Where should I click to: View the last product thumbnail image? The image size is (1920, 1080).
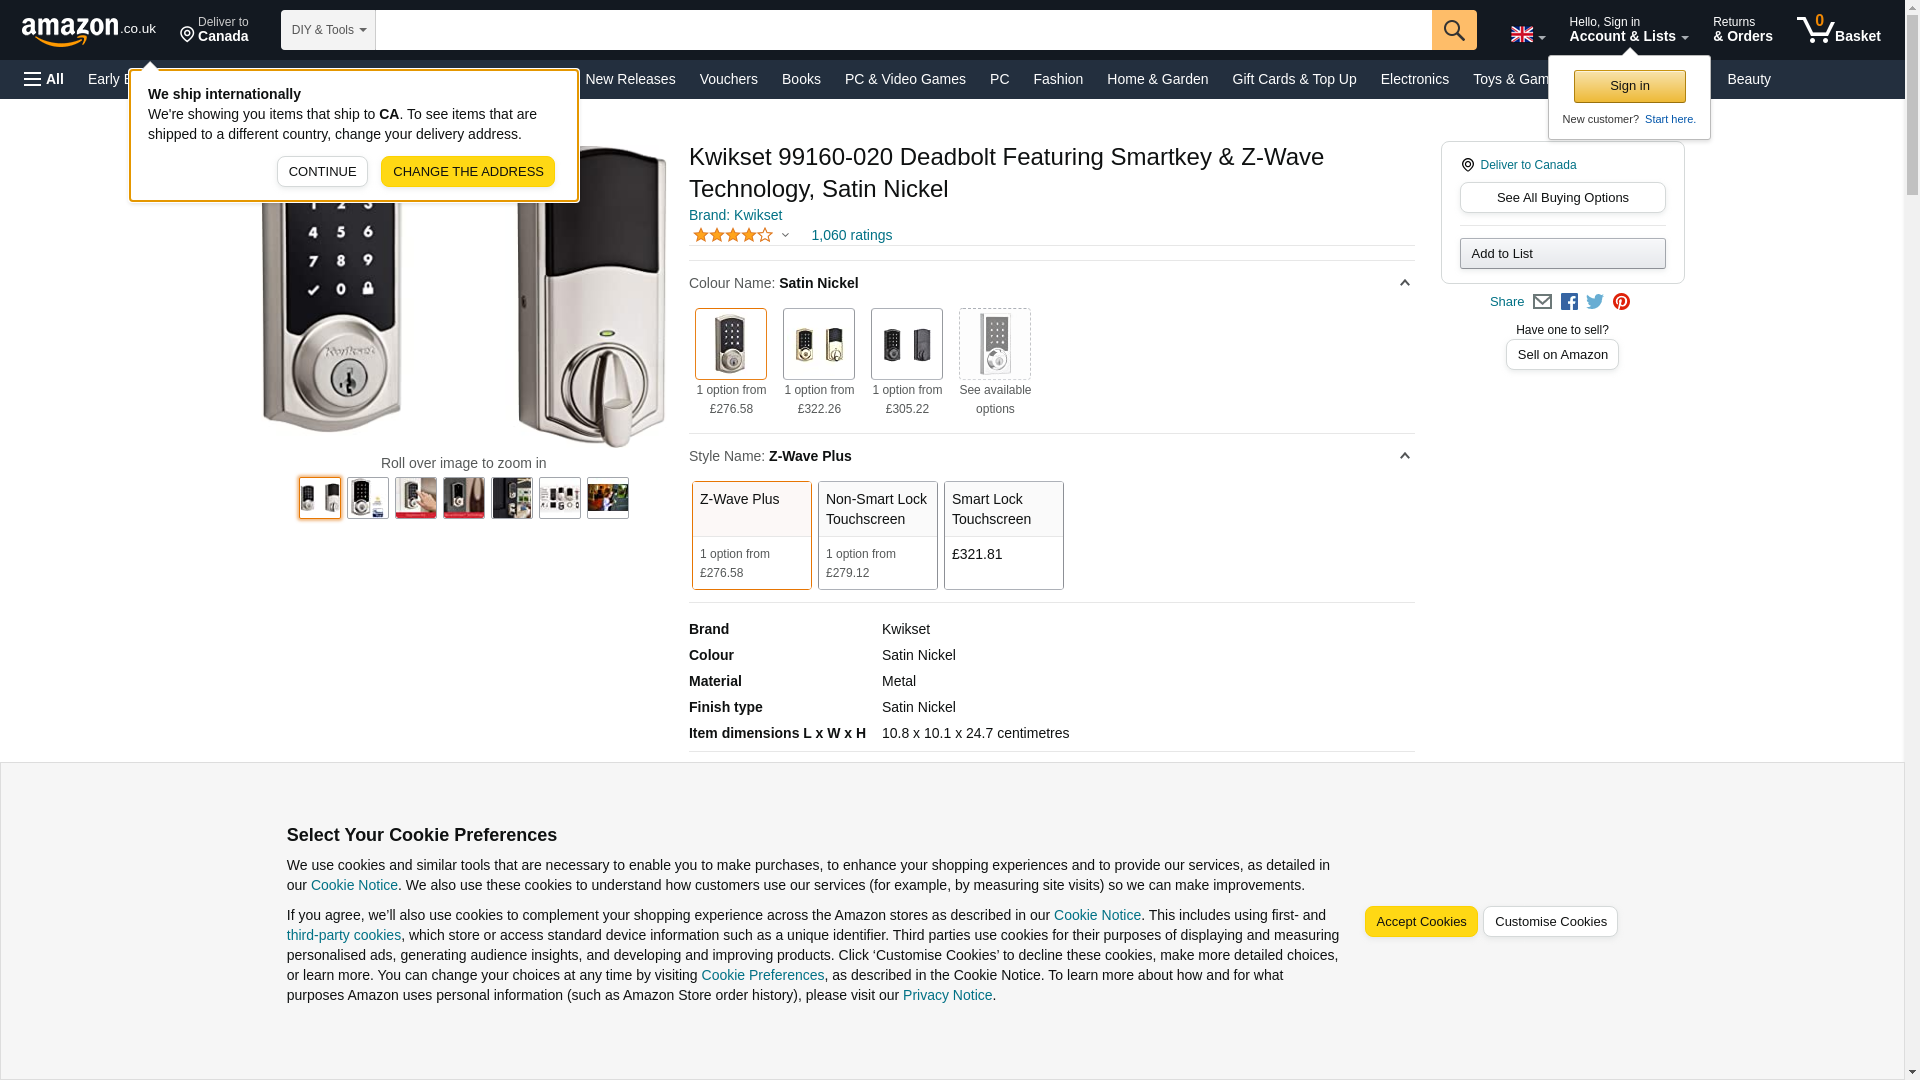click(608, 498)
